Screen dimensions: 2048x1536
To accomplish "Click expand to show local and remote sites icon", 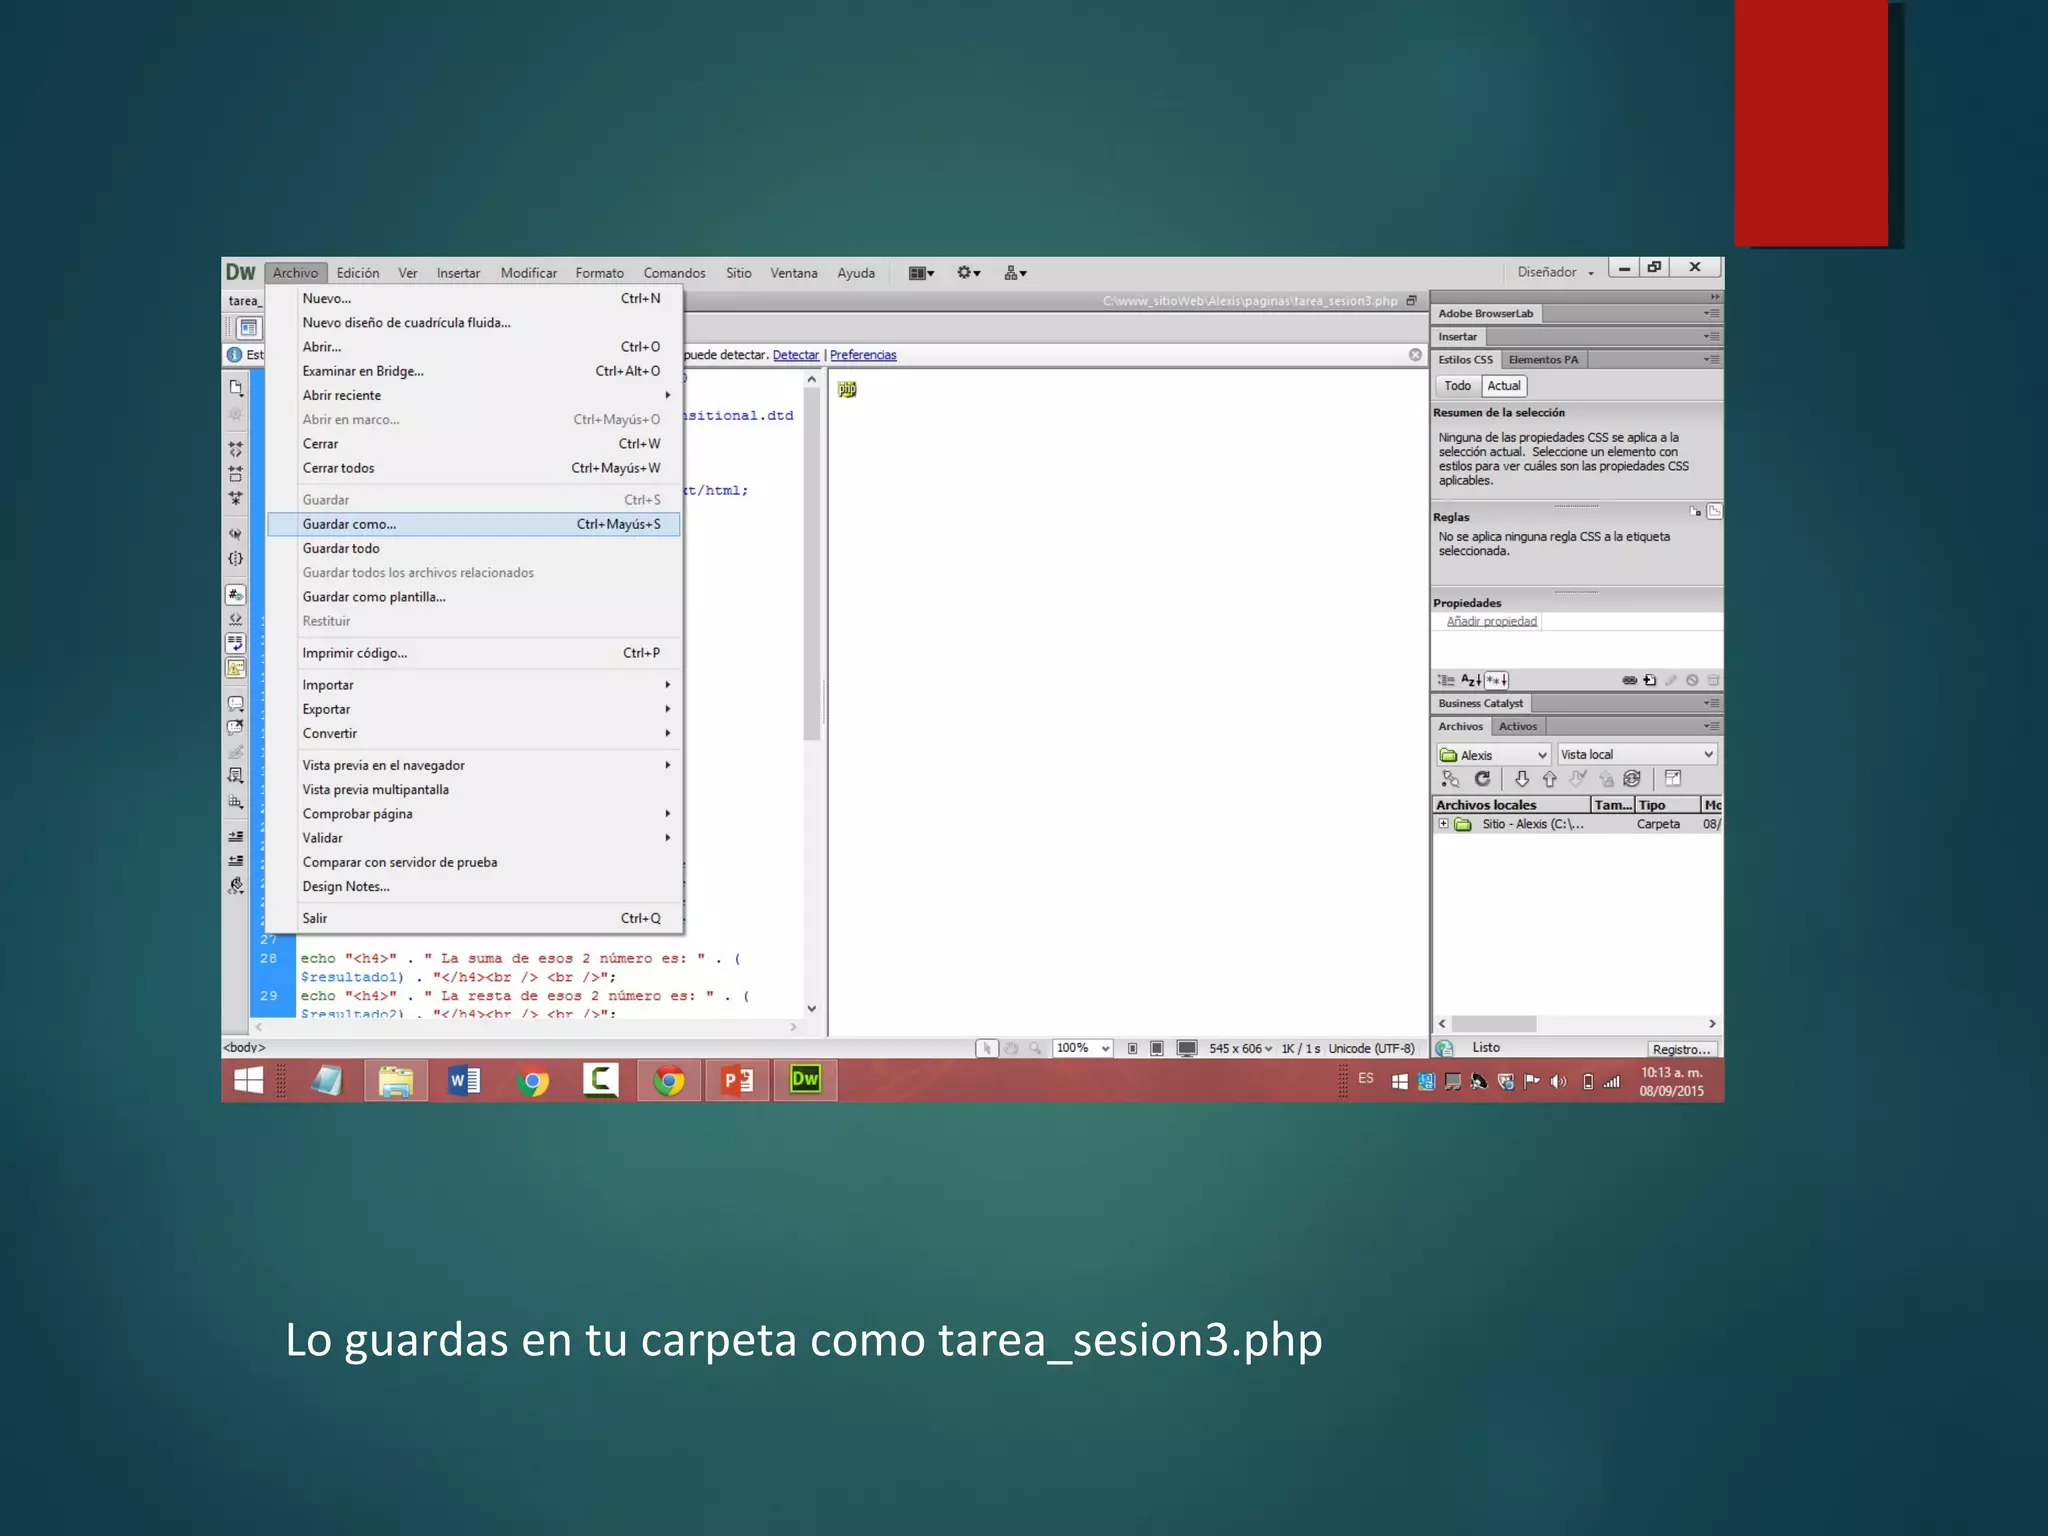I will coord(1673,779).
